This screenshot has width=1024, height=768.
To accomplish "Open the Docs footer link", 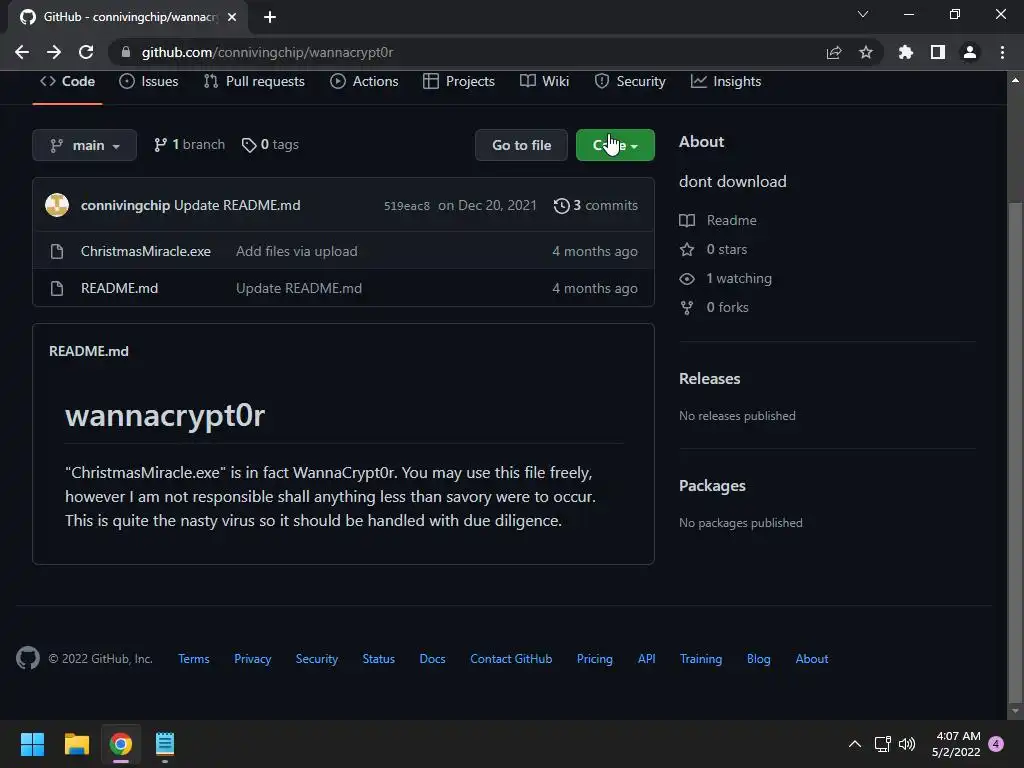I will click(432, 658).
